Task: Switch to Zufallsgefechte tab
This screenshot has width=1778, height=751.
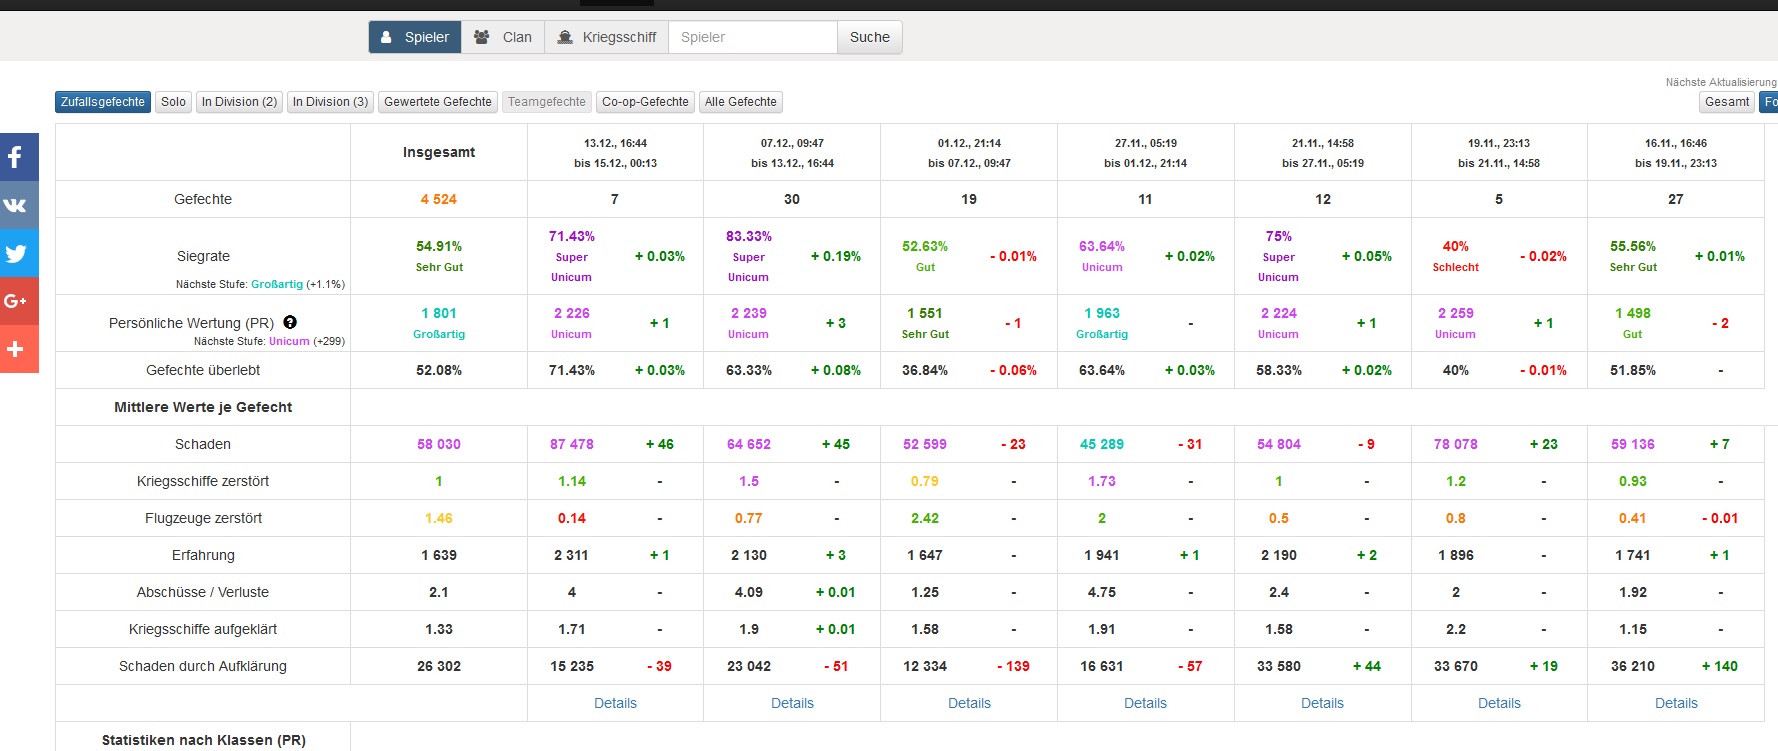Action: (x=103, y=102)
